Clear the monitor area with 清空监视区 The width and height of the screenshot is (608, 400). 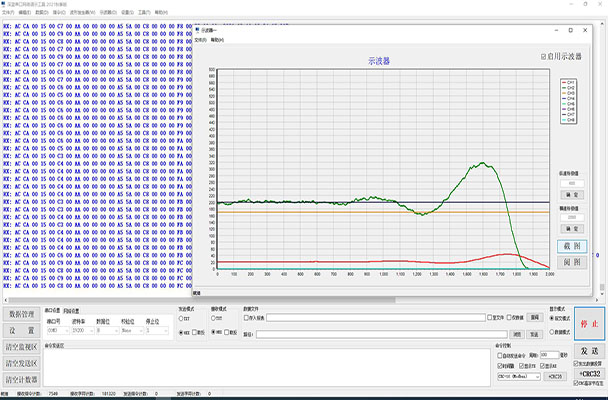click(22, 347)
